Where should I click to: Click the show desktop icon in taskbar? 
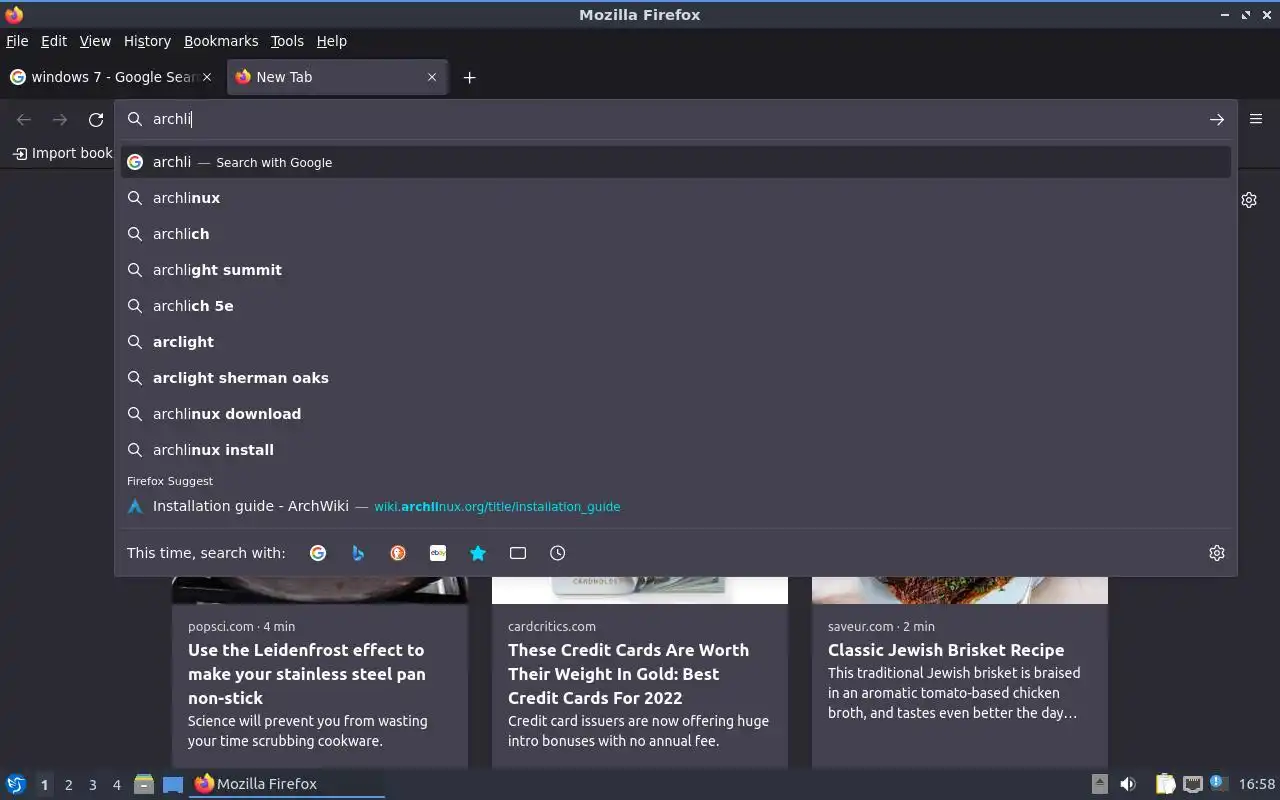pos(173,784)
